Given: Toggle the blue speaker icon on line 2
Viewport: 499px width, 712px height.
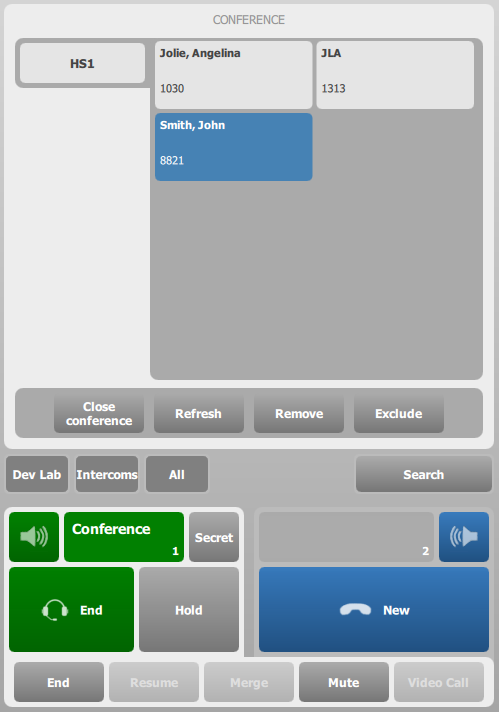Looking at the screenshot, I should click(464, 537).
